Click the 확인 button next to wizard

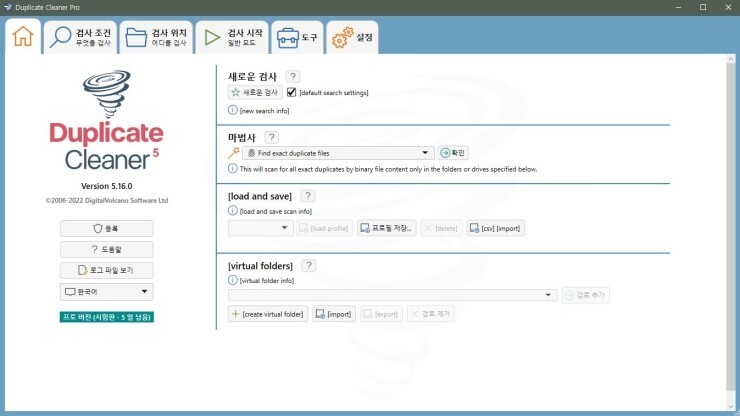tap(453, 153)
